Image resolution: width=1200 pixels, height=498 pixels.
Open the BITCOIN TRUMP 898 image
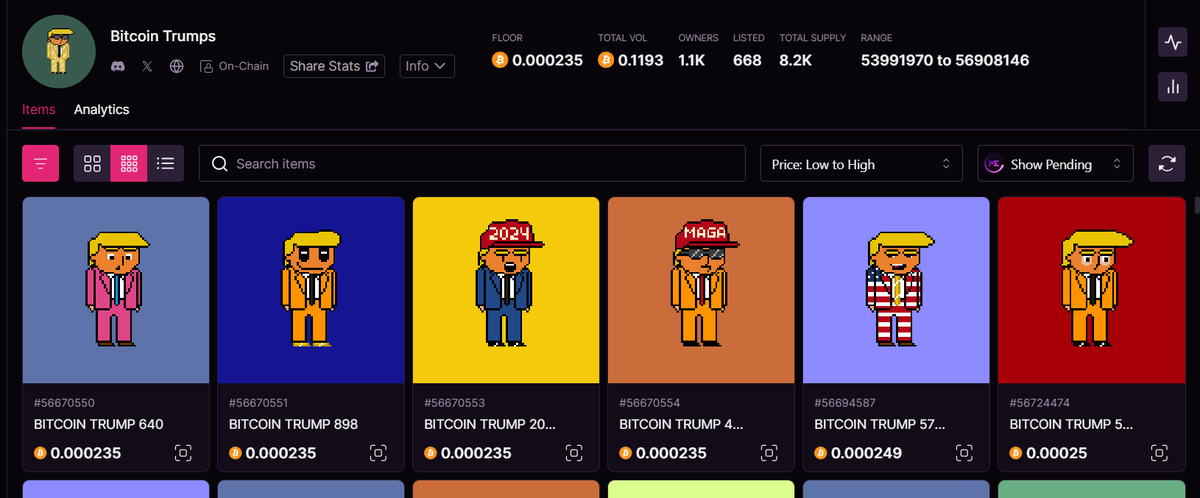(311, 290)
